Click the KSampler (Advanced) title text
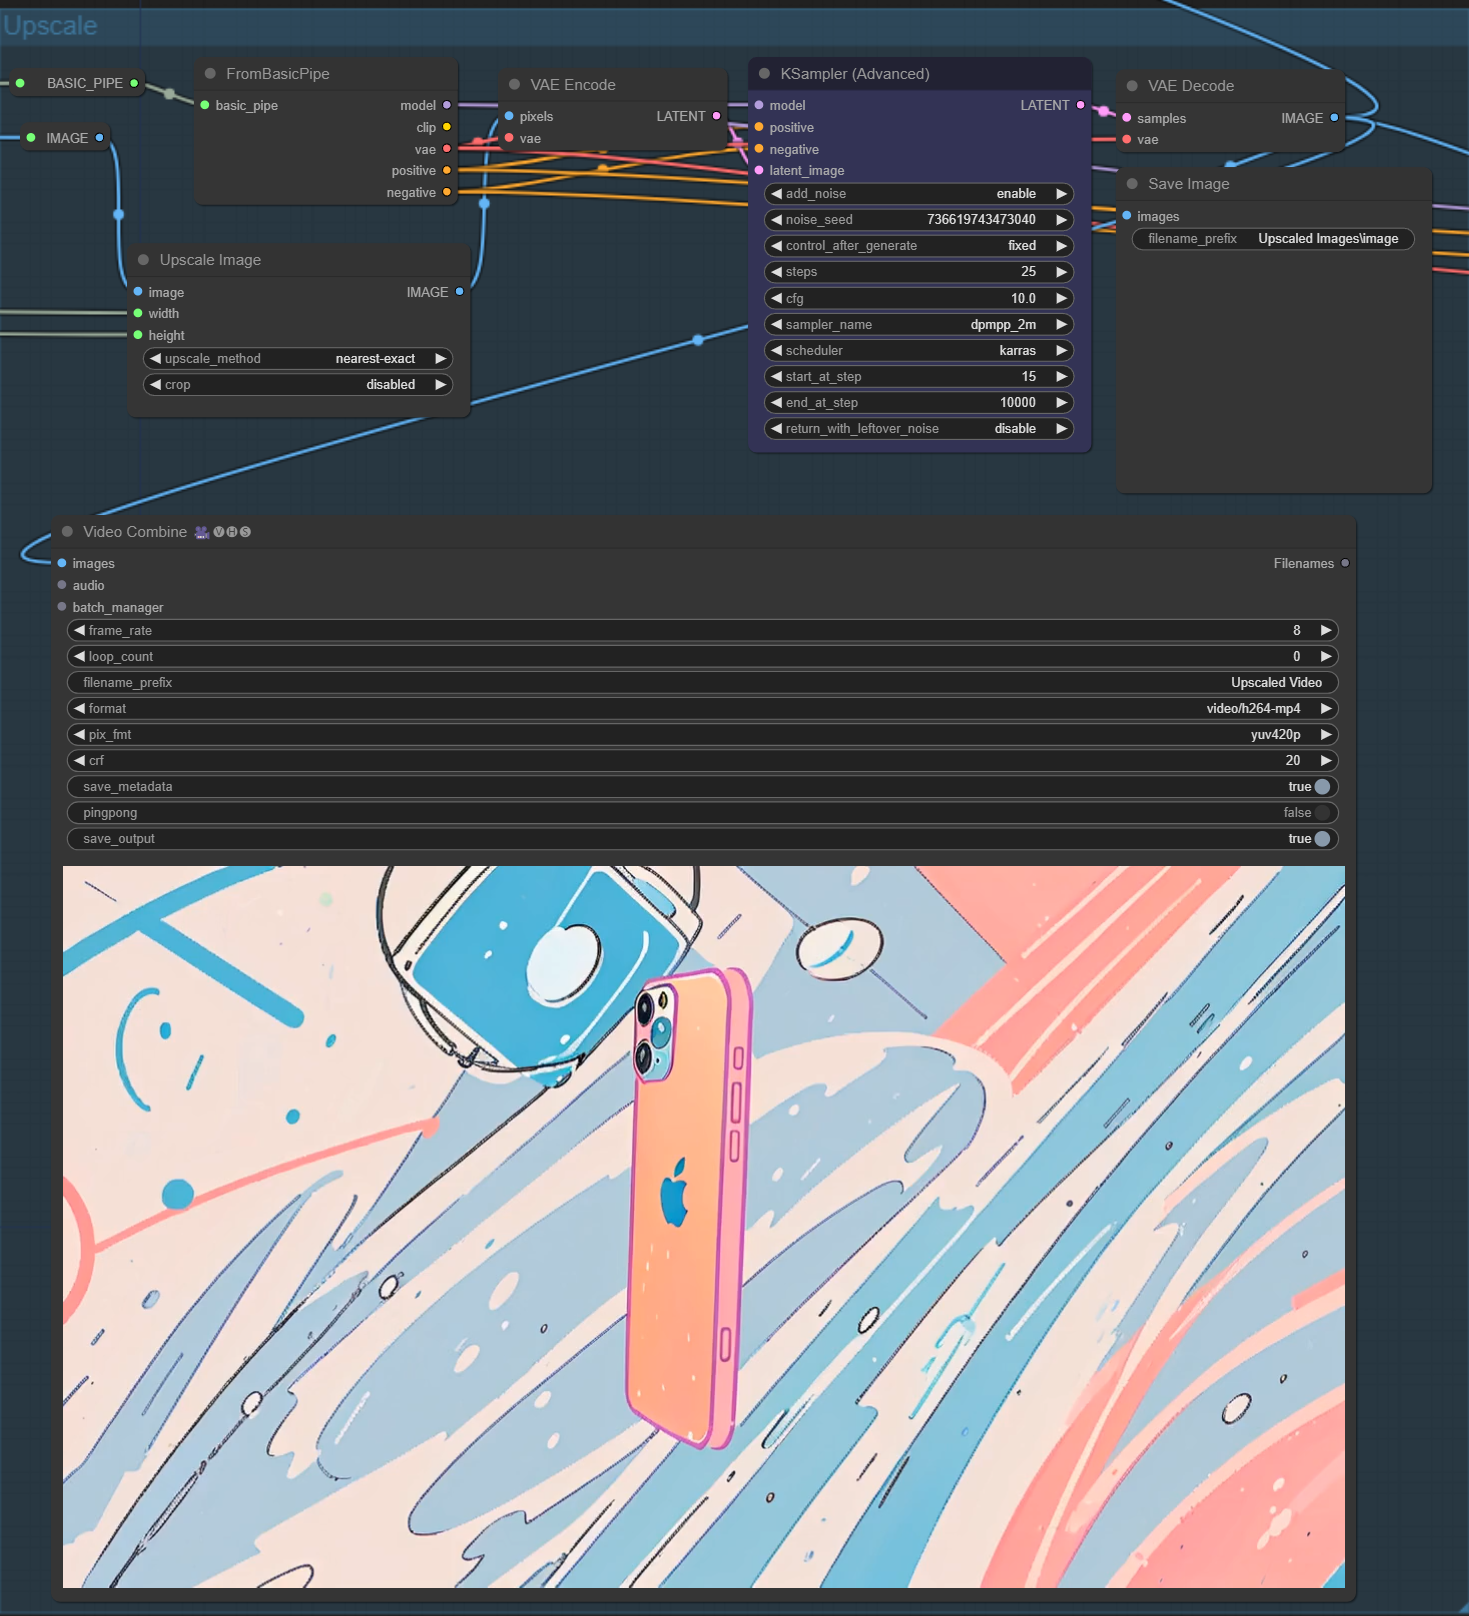 [855, 74]
